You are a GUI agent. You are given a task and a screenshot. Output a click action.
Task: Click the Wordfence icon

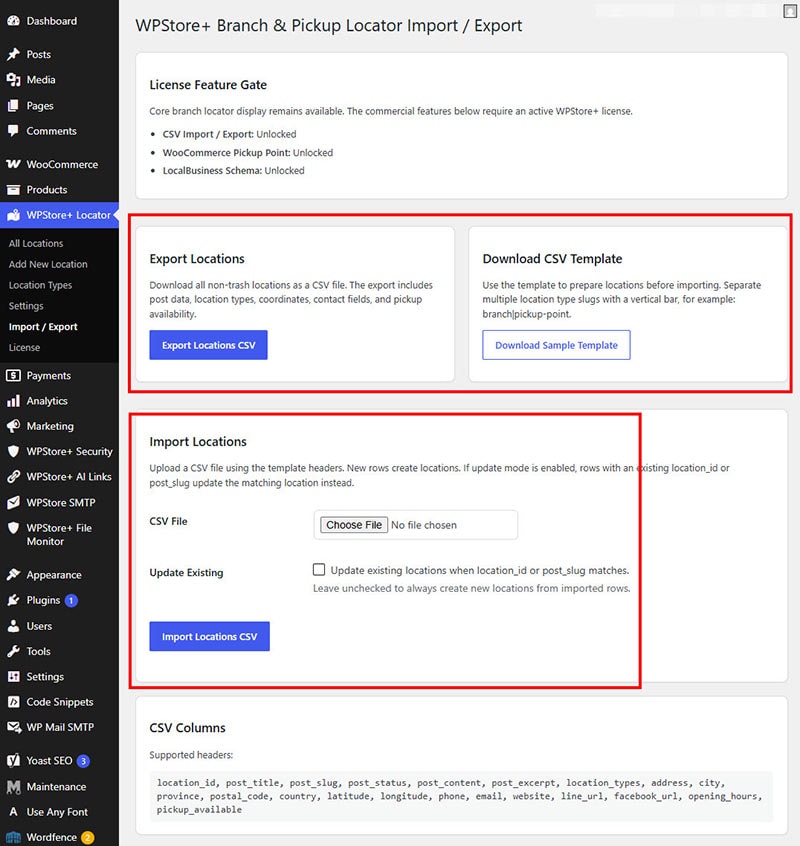click(13, 837)
